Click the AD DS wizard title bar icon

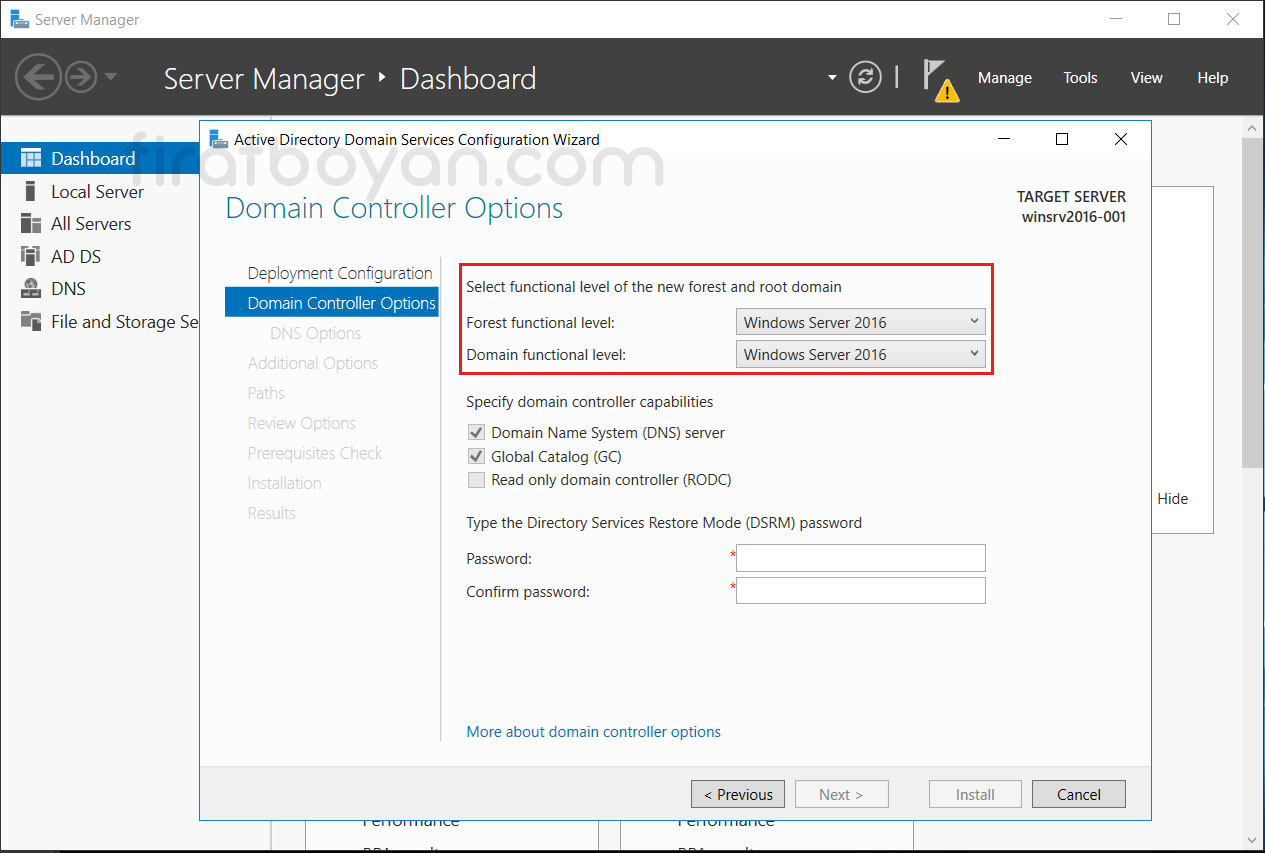pyautogui.click(x=218, y=140)
